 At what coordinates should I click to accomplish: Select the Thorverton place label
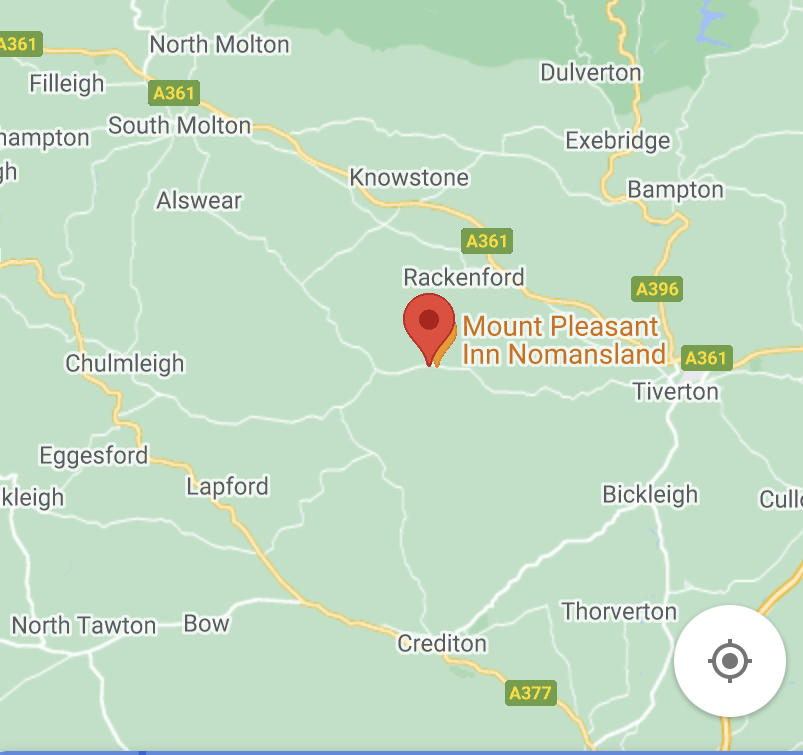(619, 611)
